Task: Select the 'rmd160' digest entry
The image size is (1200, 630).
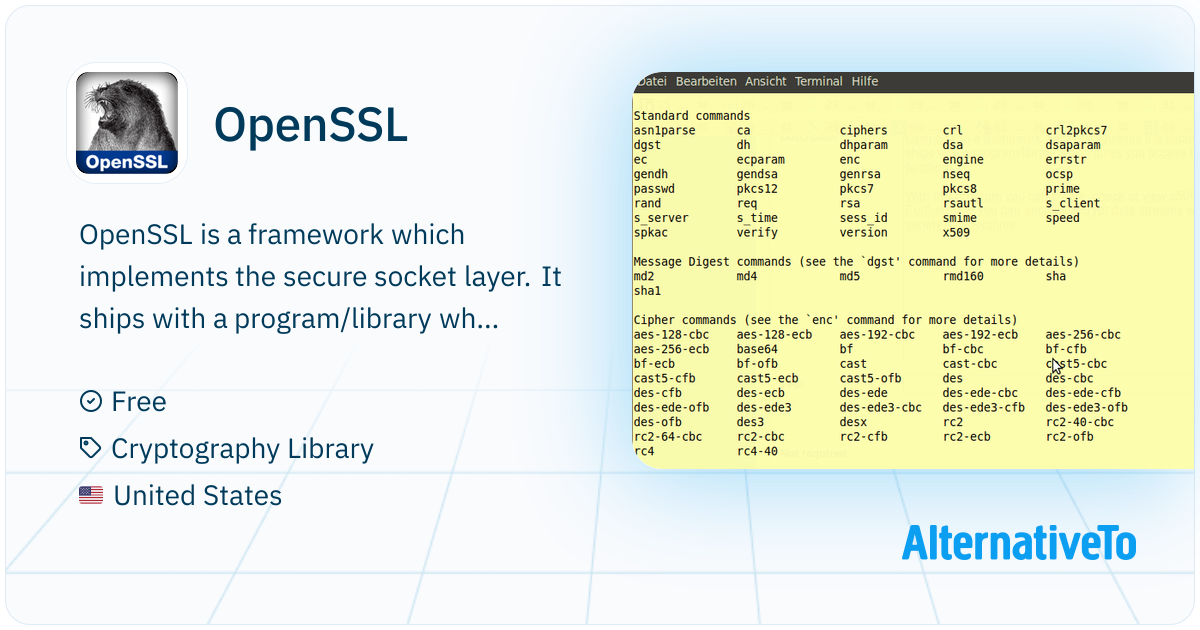Action: [963, 276]
